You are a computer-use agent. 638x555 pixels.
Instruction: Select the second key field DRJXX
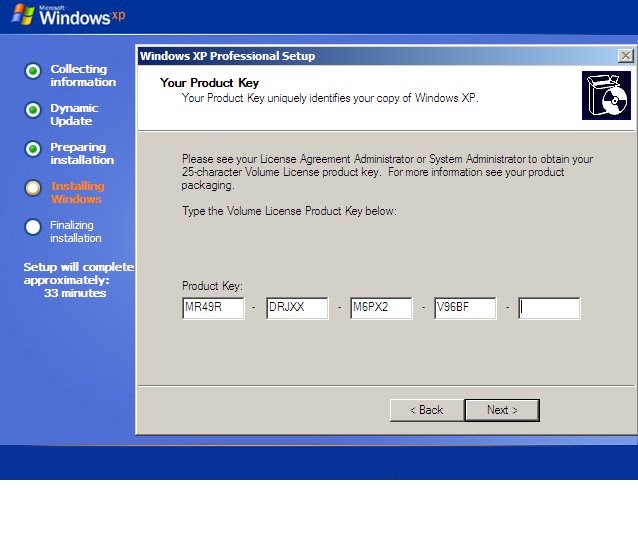297,308
